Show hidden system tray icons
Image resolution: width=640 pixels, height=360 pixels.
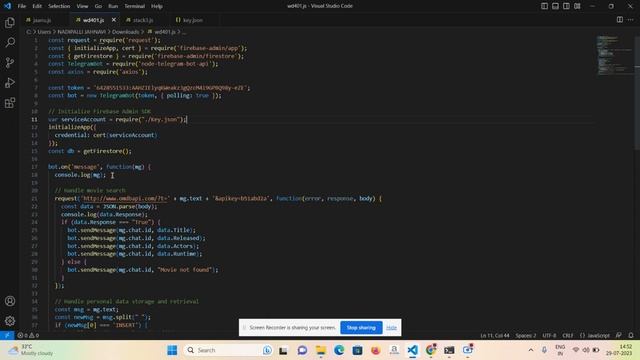(x=531, y=350)
